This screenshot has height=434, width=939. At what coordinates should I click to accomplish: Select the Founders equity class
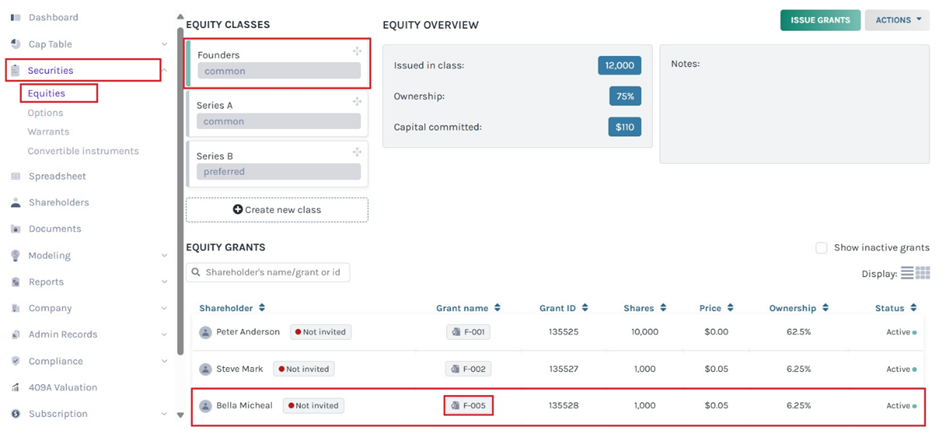coord(277,63)
